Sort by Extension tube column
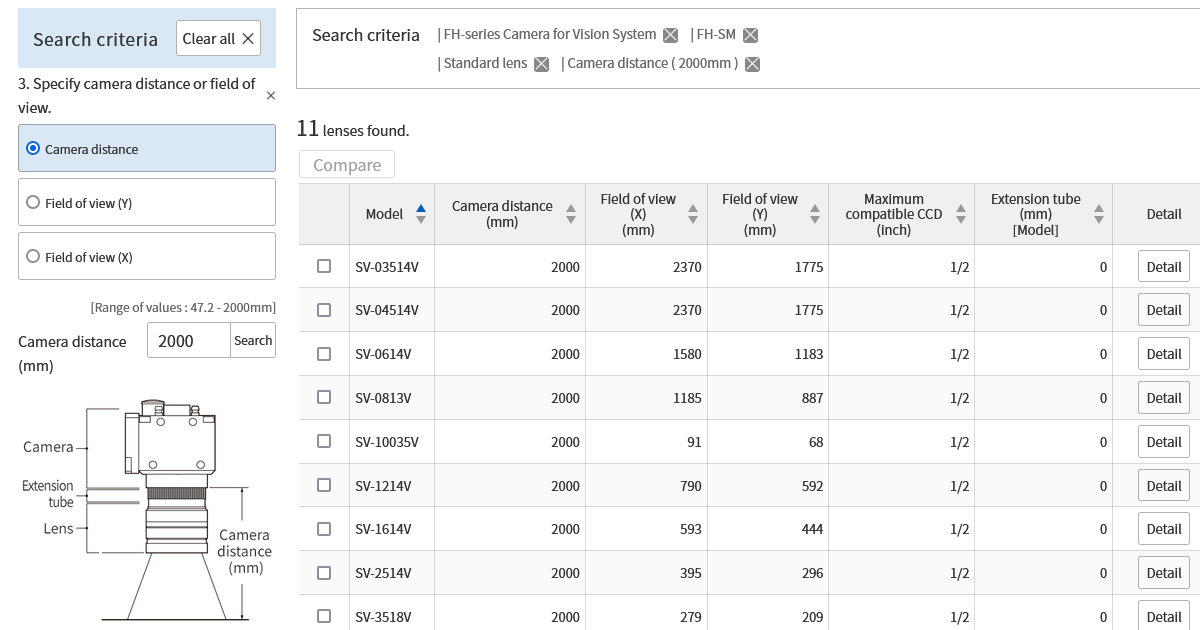This screenshot has height=630, width=1200. (1099, 214)
